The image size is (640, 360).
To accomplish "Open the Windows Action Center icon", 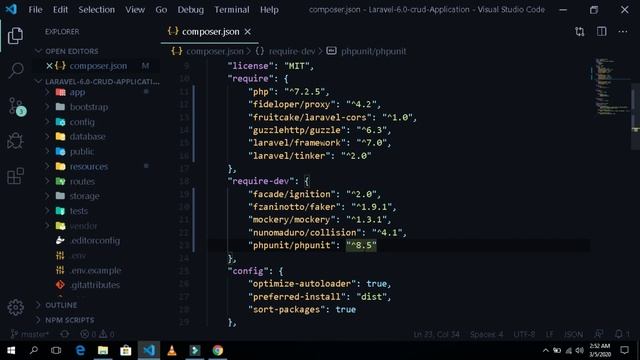I will pos(624,350).
